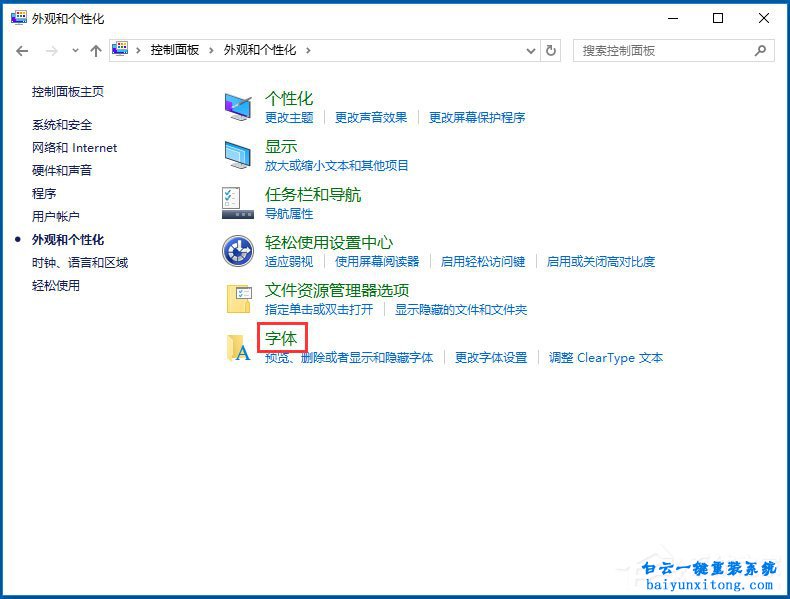Open the 文件资源管理器选项 folder icon
The height and width of the screenshot is (599, 790).
(x=239, y=299)
